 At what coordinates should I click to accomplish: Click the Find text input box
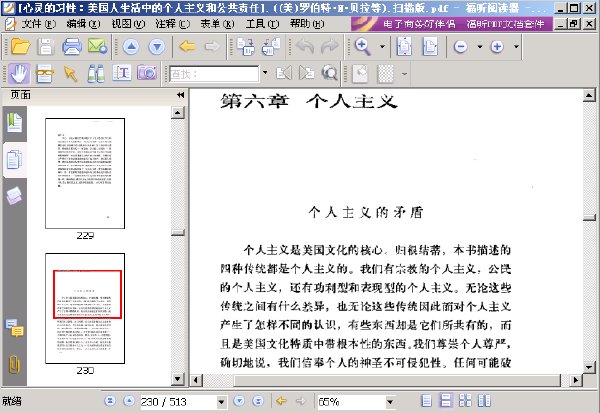pos(214,73)
